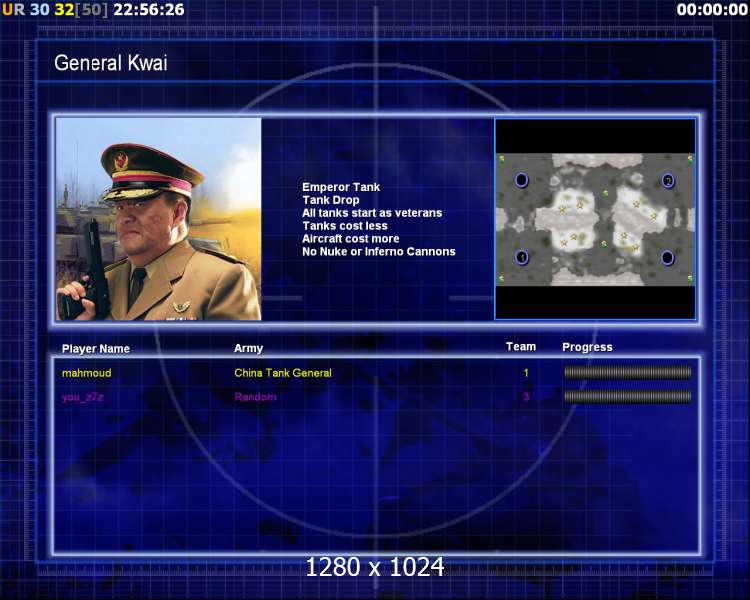The image size is (750, 600).
Task: Select unnumbered start marker directly below marker 2
Action: pyautogui.click(x=667, y=257)
